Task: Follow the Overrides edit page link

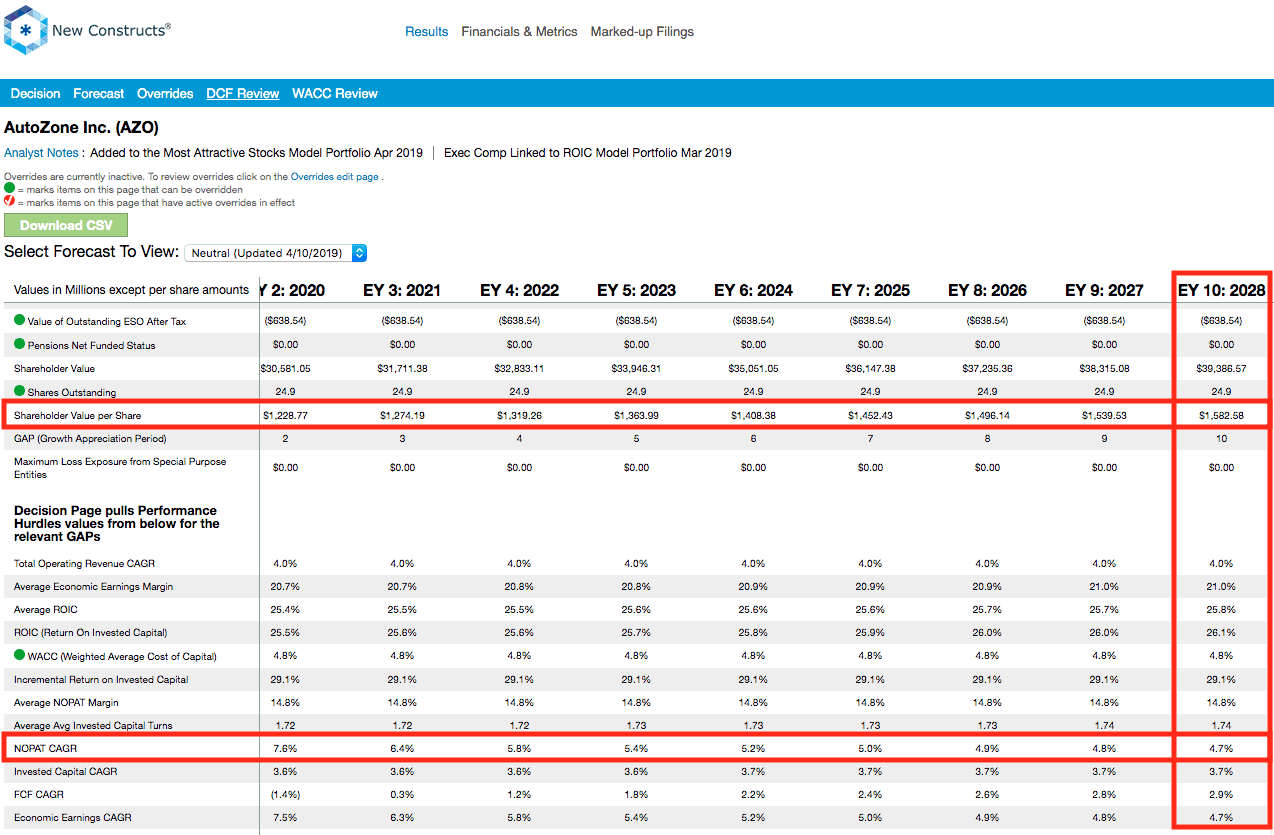Action: pyautogui.click(x=334, y=176)
